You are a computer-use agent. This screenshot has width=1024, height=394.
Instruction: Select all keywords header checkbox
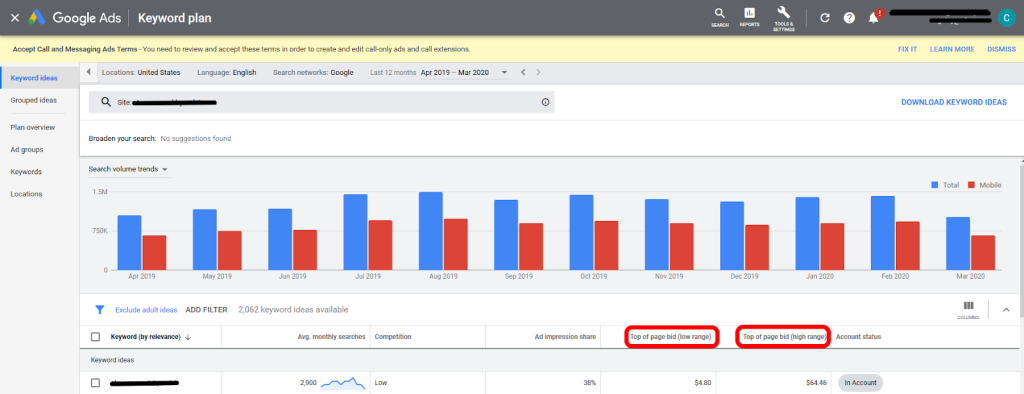(95, 337)
